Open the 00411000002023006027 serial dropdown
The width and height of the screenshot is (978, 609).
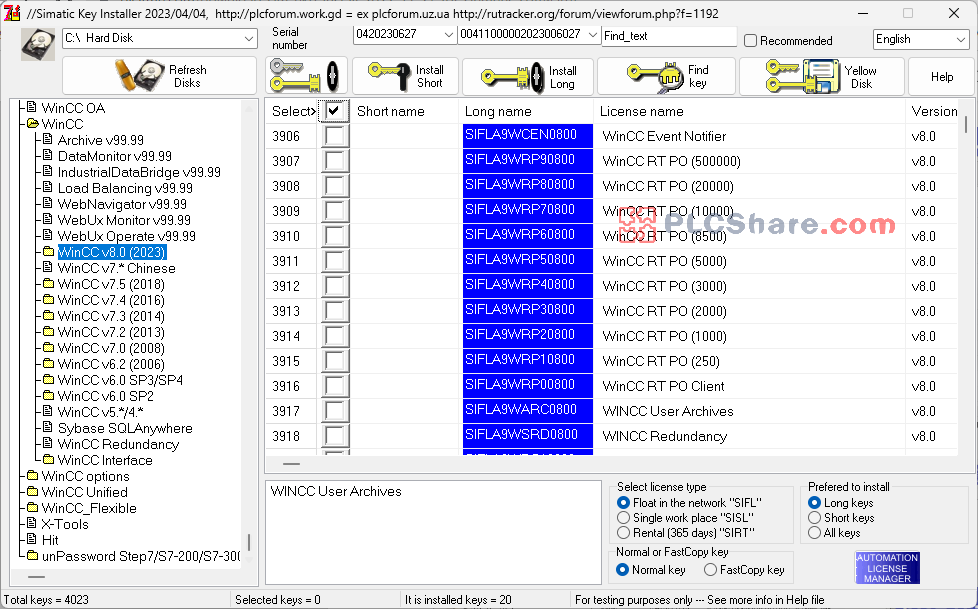[x=593, y=35]
